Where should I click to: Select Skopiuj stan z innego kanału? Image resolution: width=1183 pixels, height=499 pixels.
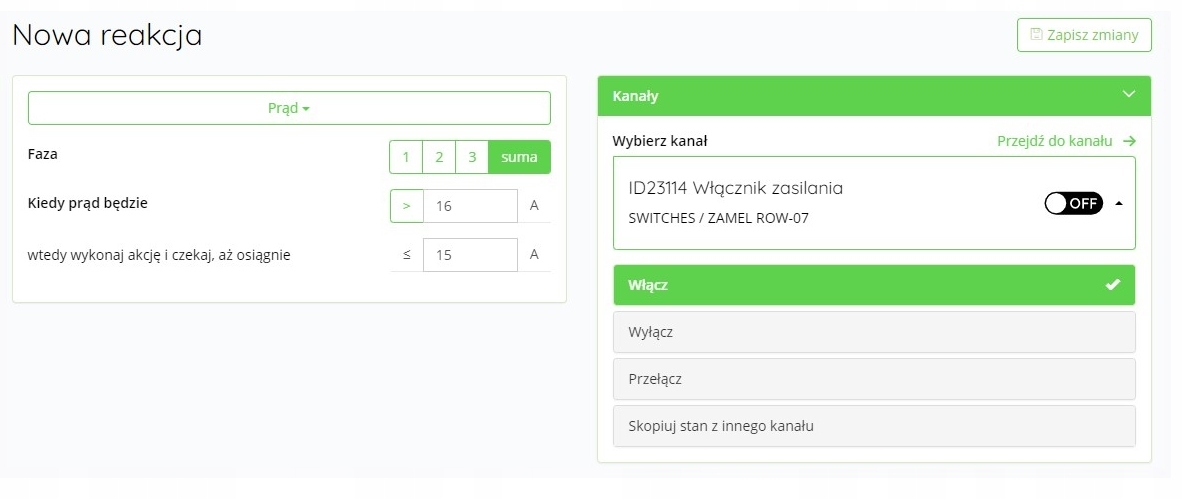coord(873,426)
